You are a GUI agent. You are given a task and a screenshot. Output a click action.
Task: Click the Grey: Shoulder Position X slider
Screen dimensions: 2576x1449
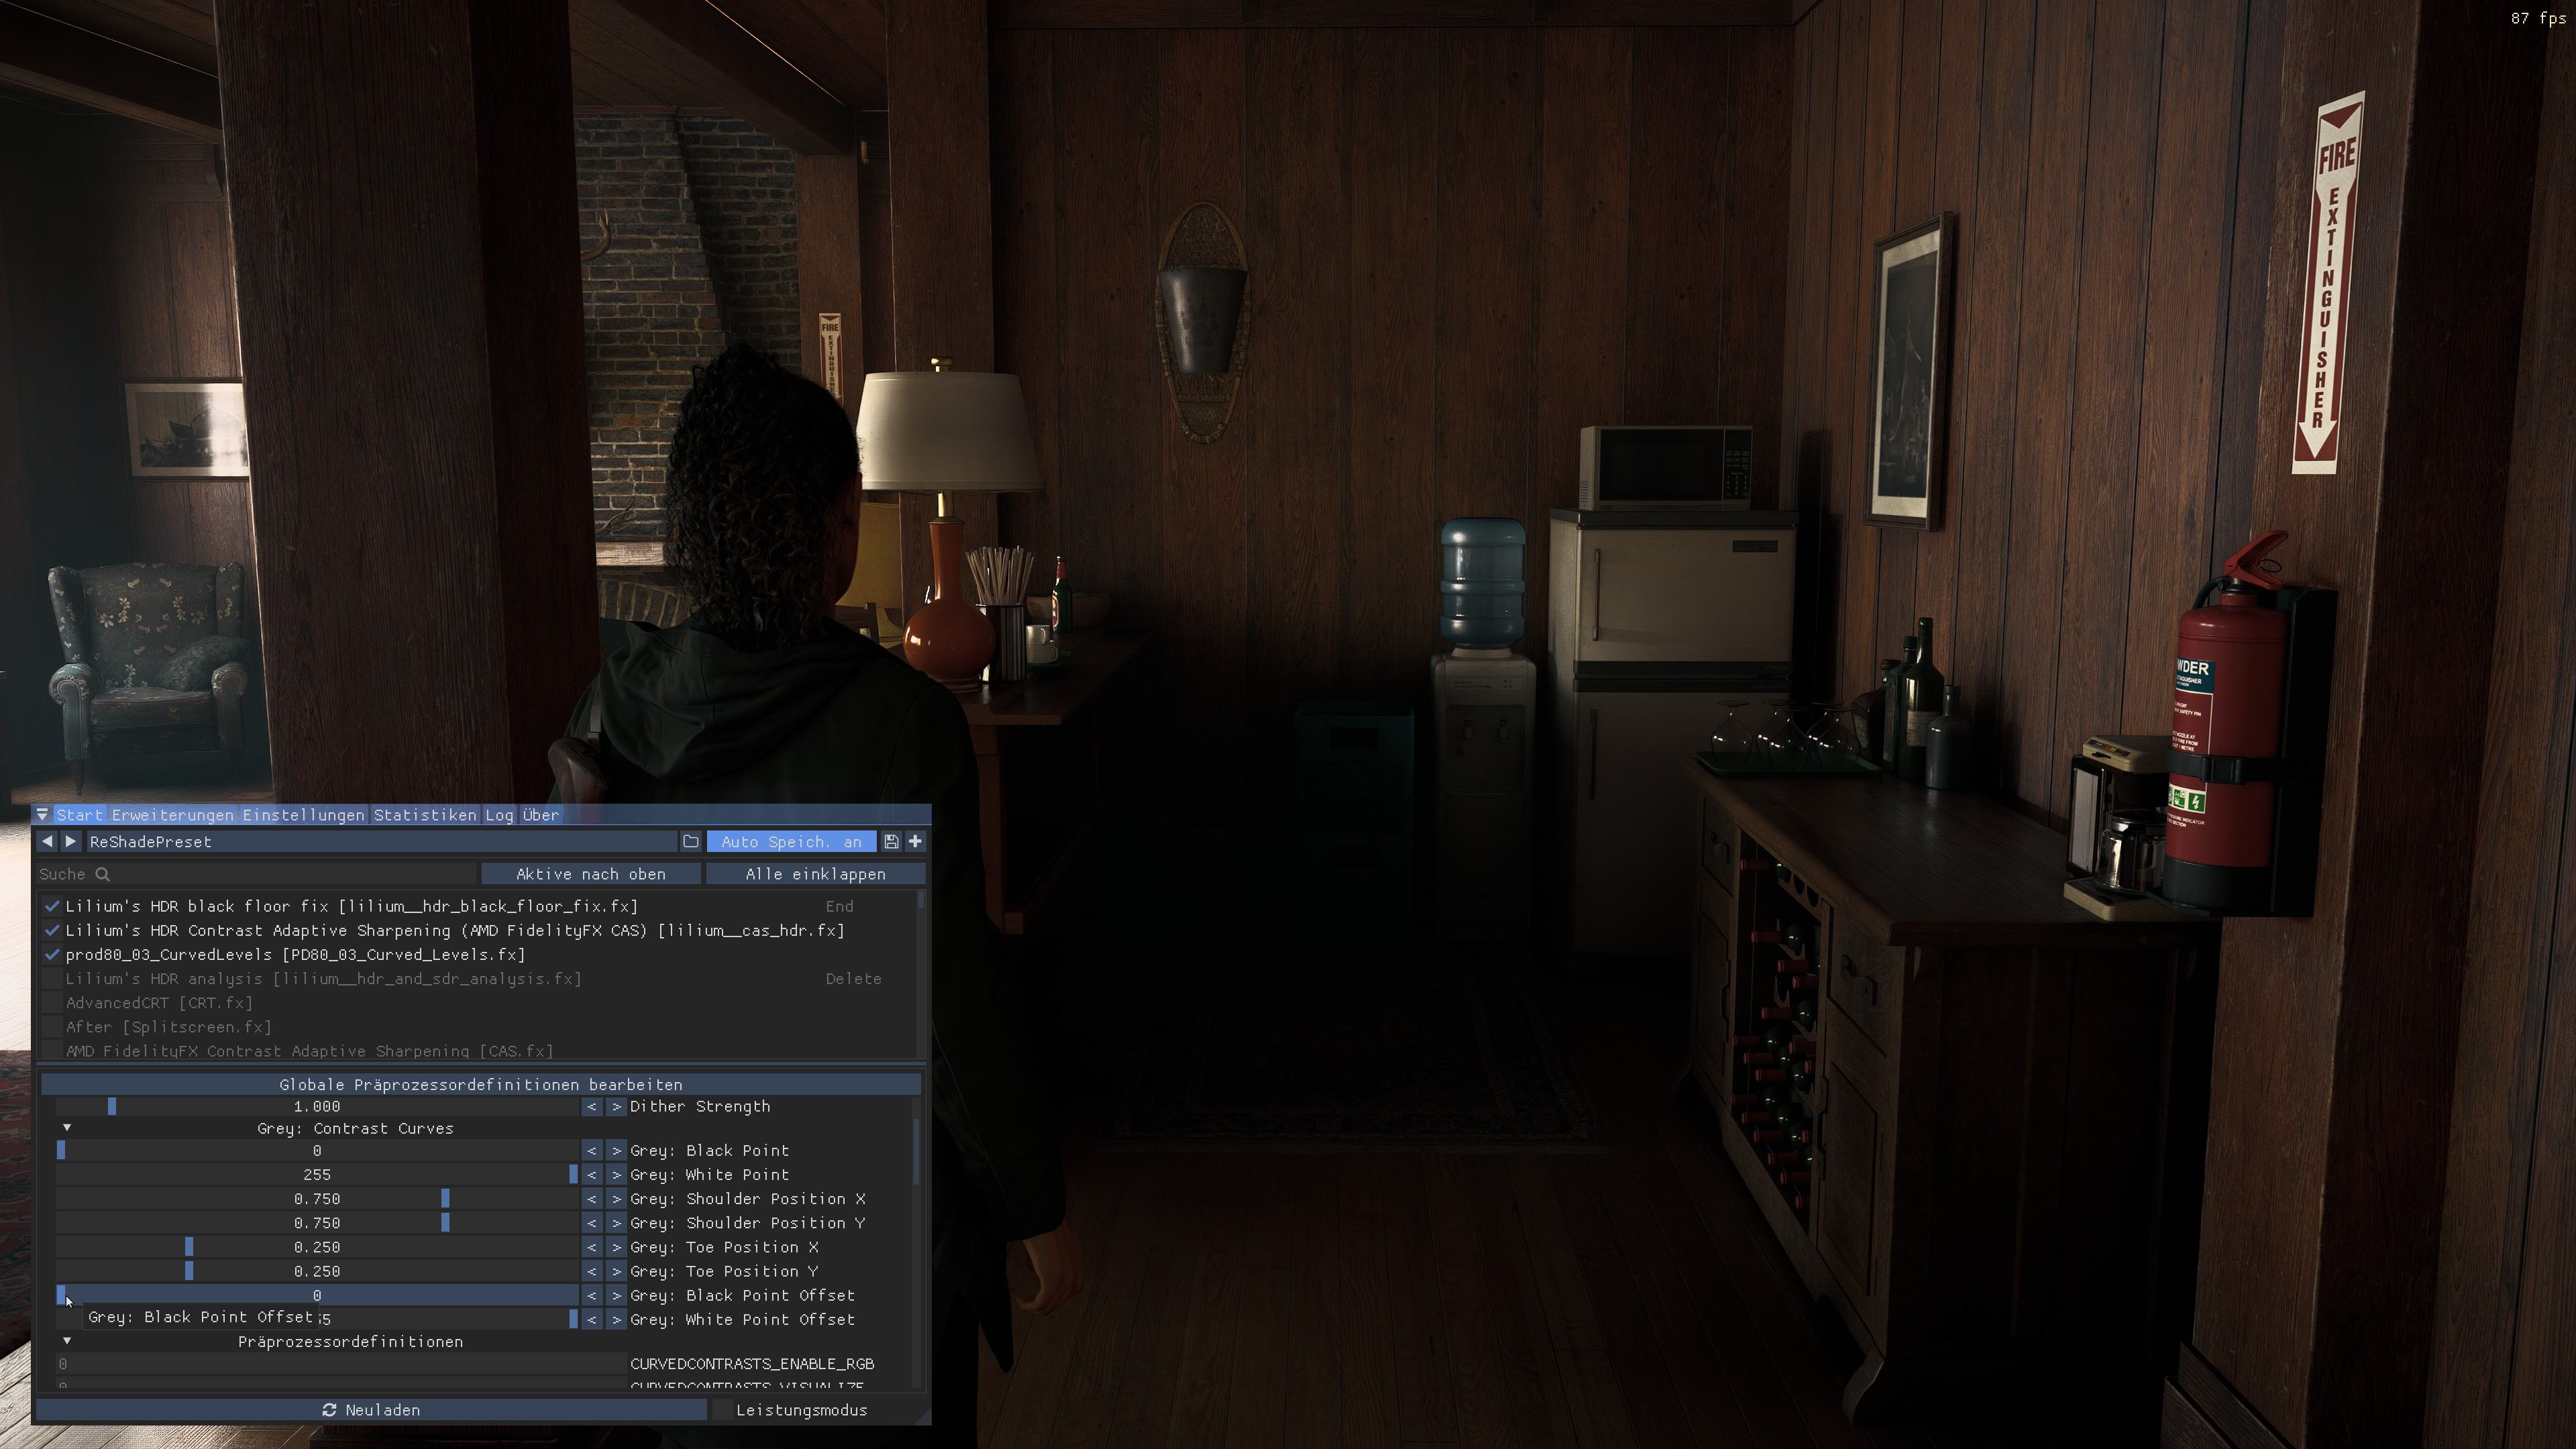click(x=317, y=1198)
